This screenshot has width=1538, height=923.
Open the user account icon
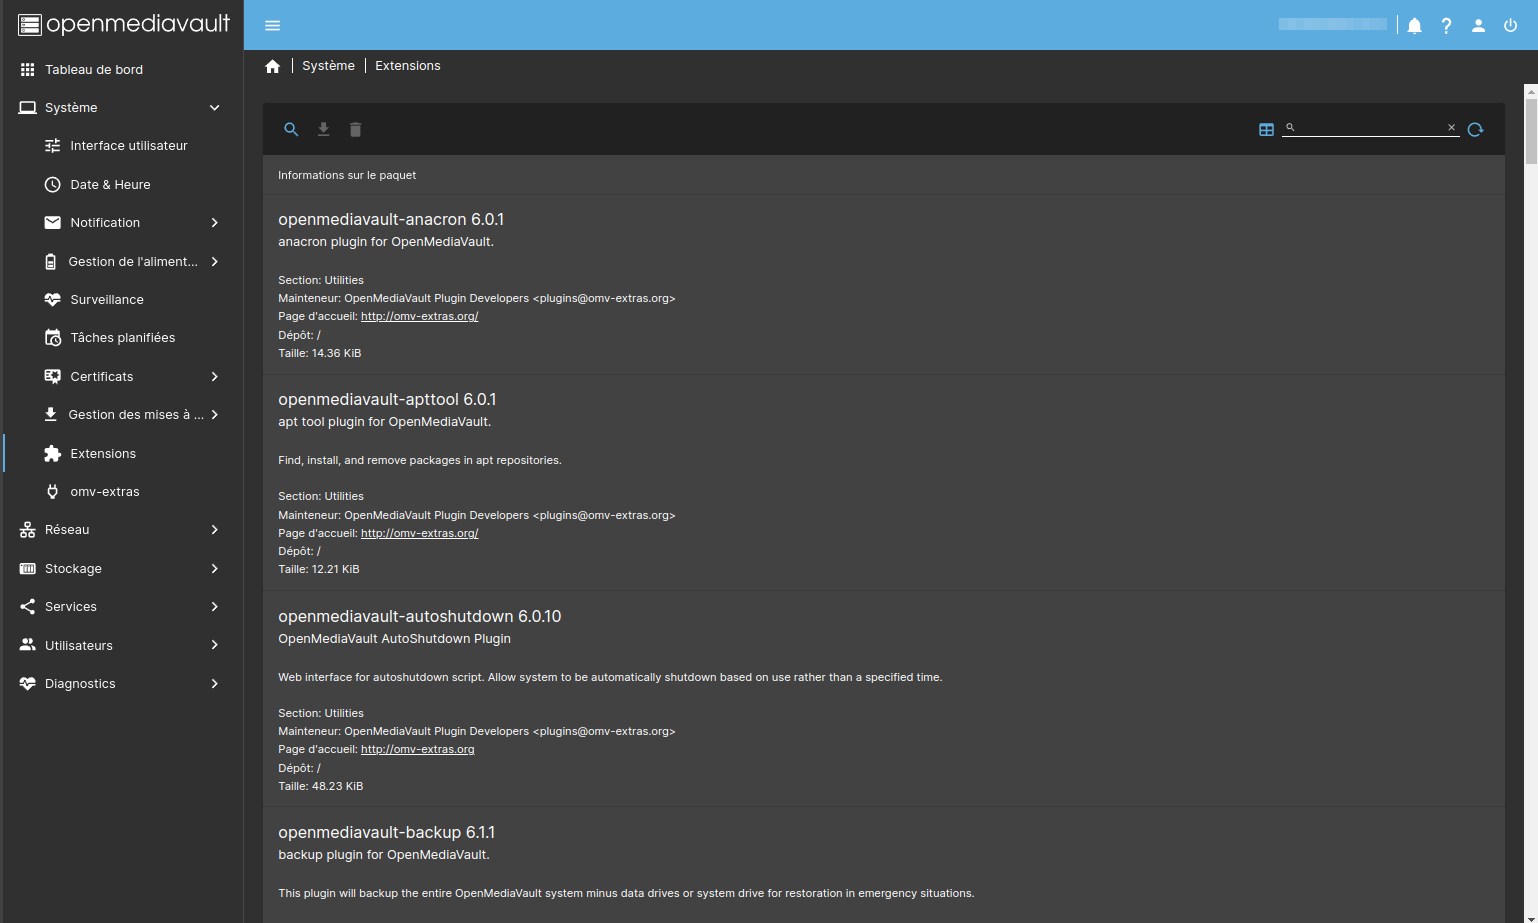pos(1478,26)
